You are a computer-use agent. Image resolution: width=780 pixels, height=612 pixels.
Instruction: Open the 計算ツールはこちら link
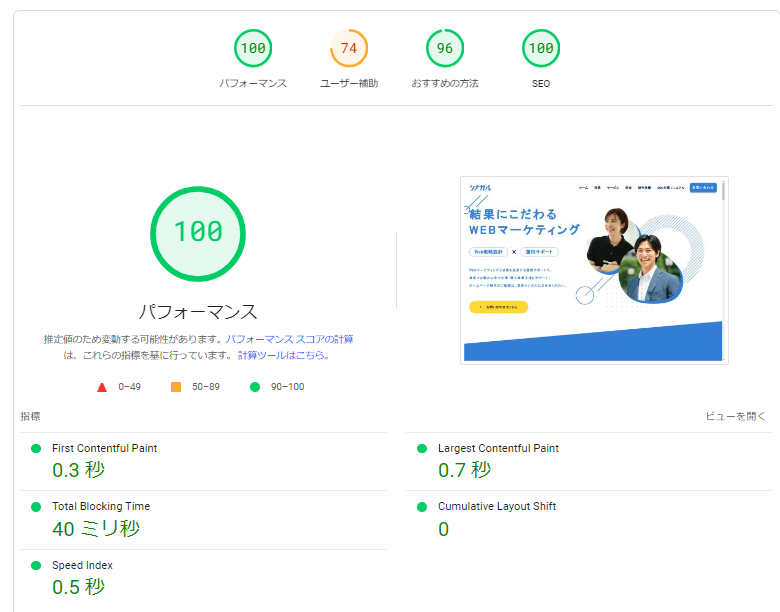click(x=281, y=355)
